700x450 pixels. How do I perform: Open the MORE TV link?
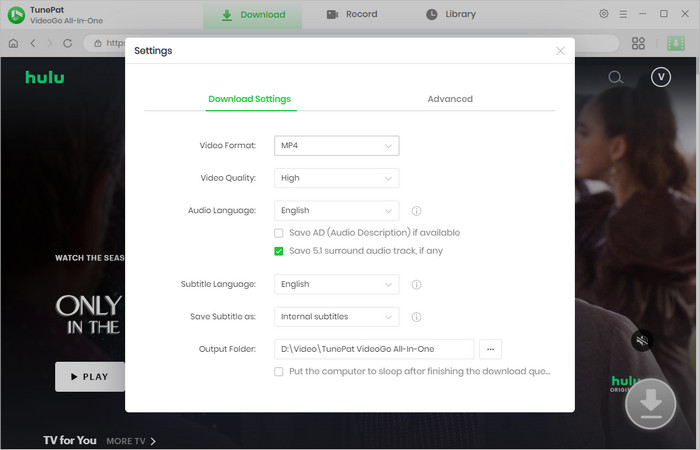point(131,441)
